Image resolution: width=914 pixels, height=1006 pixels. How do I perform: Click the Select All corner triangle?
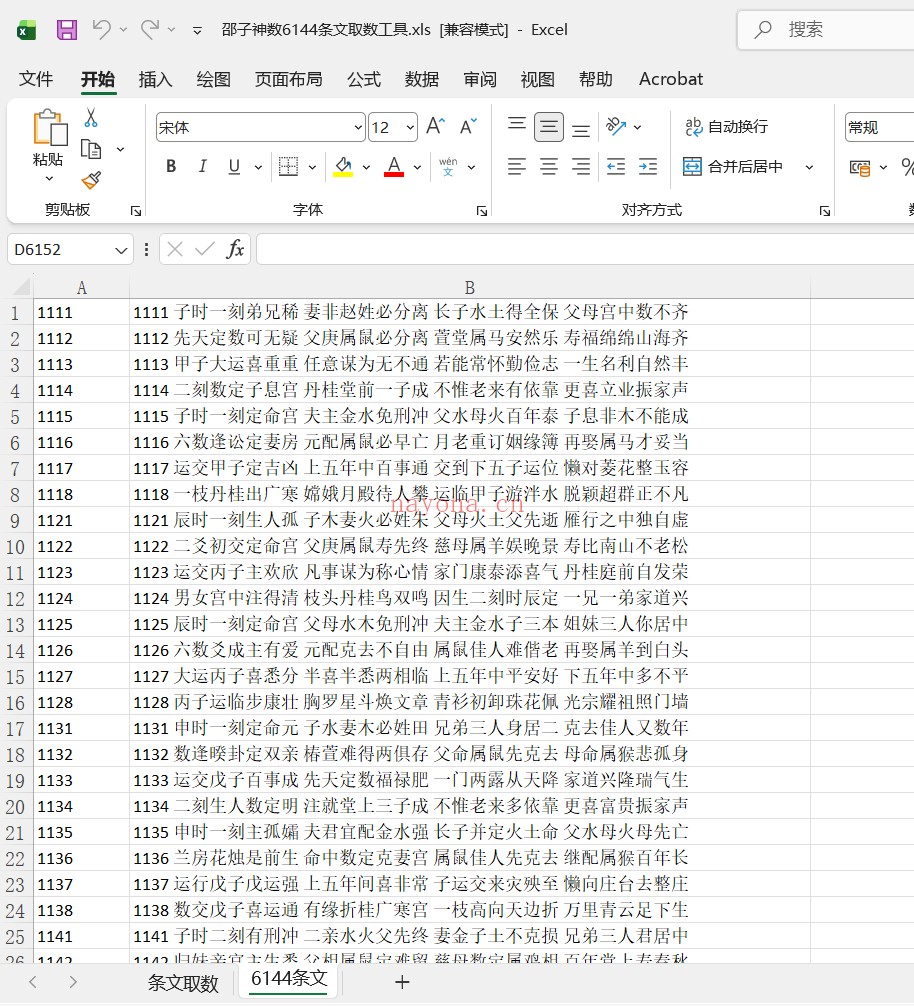(x=21, y=286)
